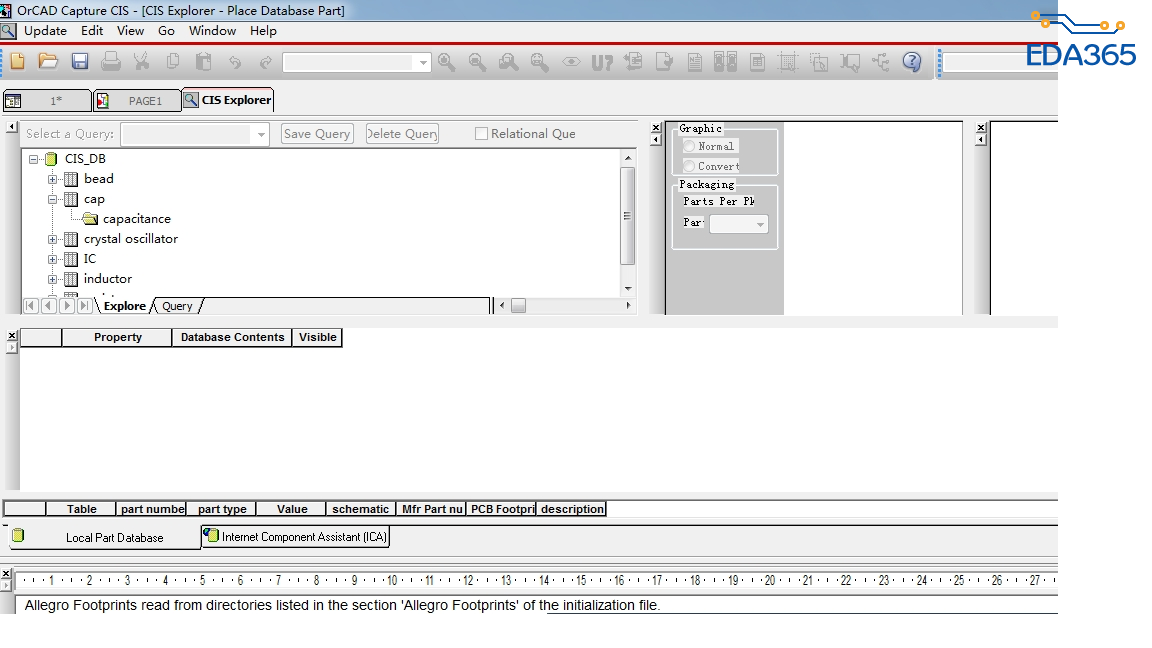The width and height of the screenshot is (1152, 648).
Task: Open the Internet Component Assistant (ICA) tab
Action: click(x=295, y=537)
